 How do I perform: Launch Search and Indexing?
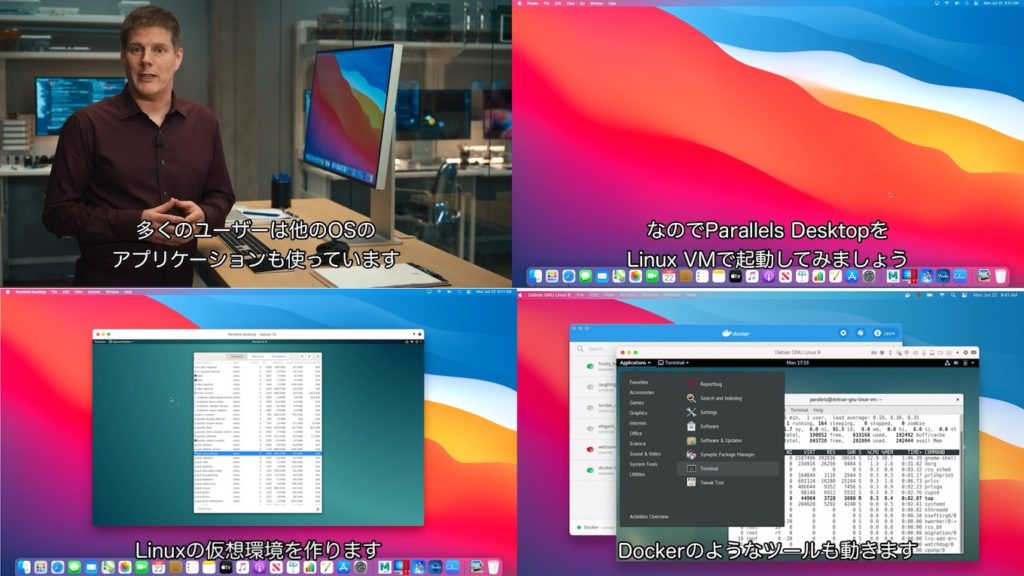714,398
